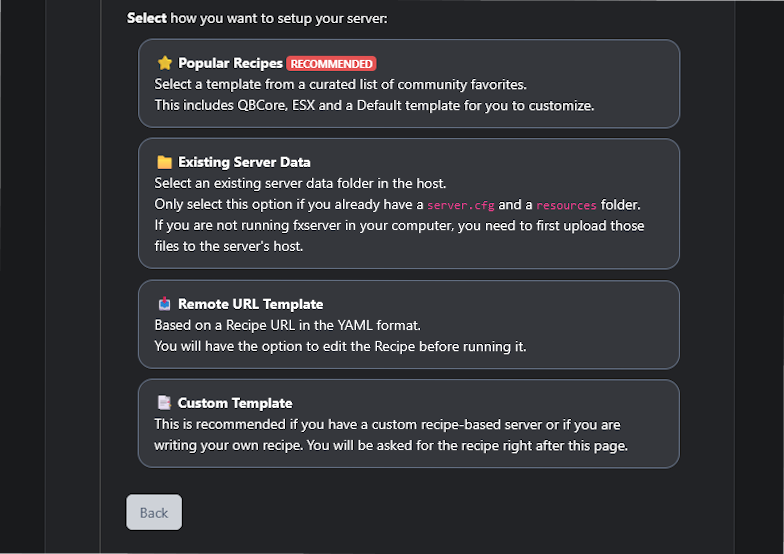Screen dimensions: 784x554
Task: Click the star icon for Popular Recipes
Action: coord(164,63)
